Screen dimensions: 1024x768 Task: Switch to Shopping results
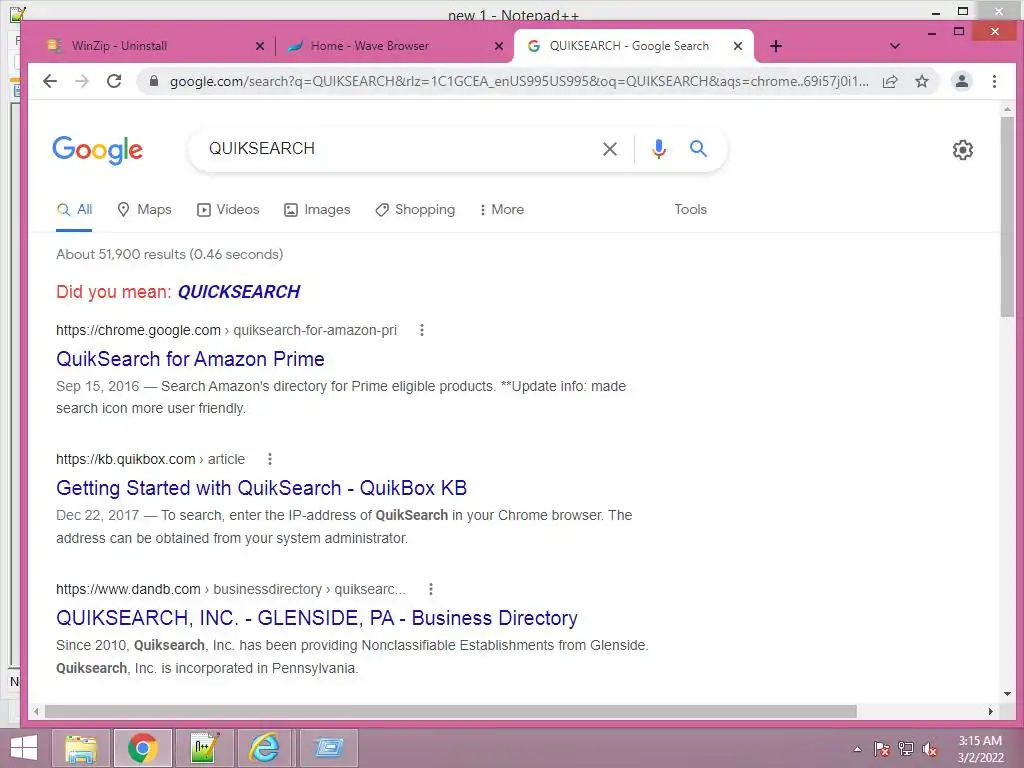415,210
